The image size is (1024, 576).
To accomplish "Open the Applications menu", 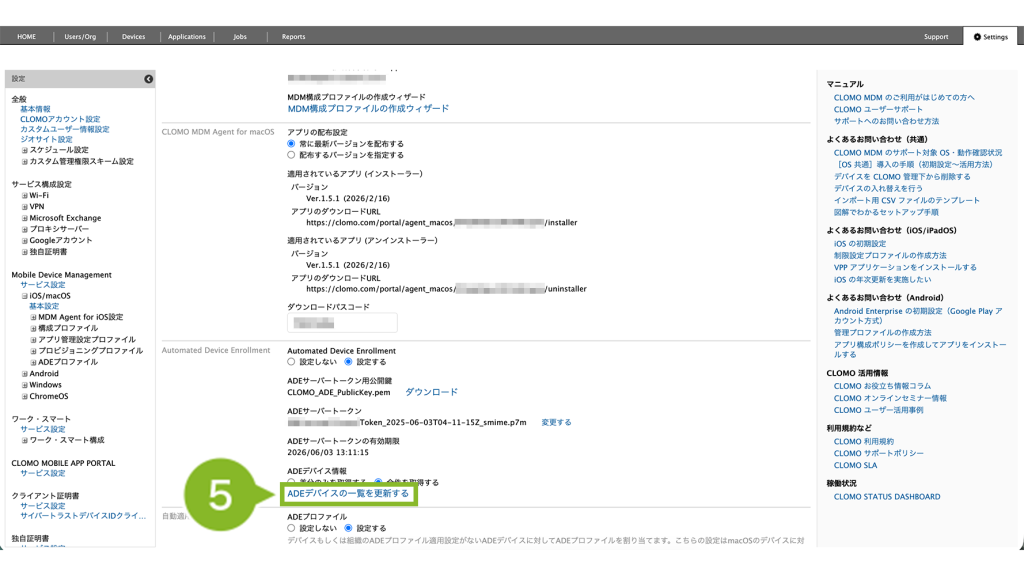I will point(187,37).
